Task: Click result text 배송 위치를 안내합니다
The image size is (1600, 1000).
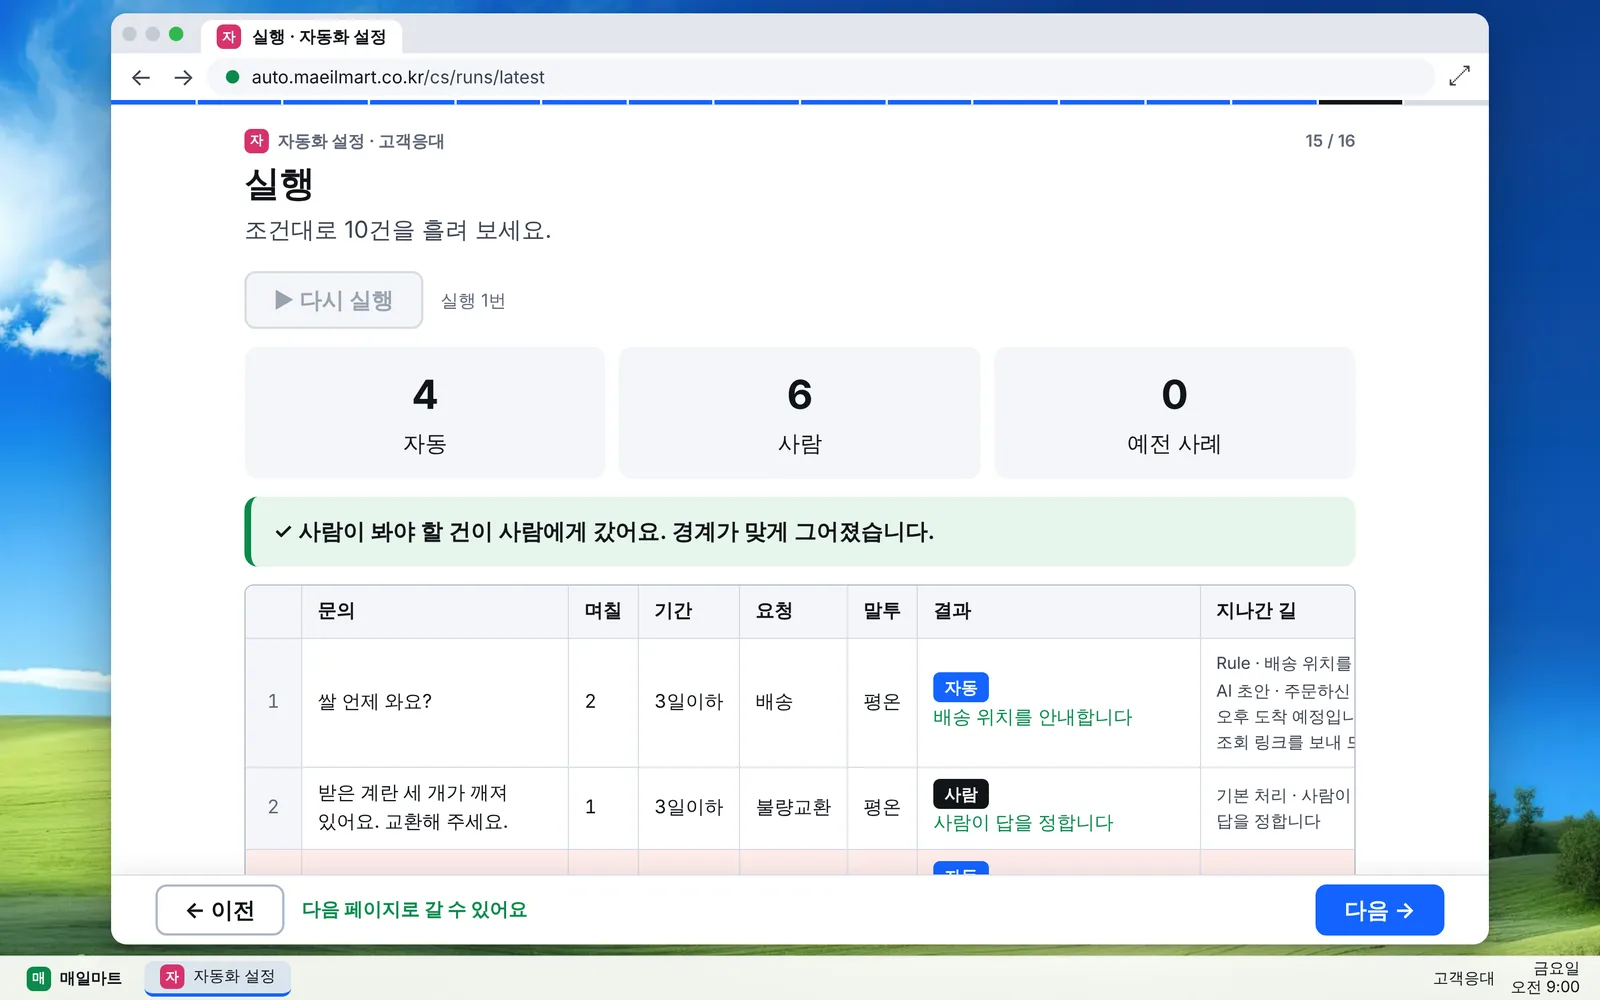Action: (x=1033, y=717)
